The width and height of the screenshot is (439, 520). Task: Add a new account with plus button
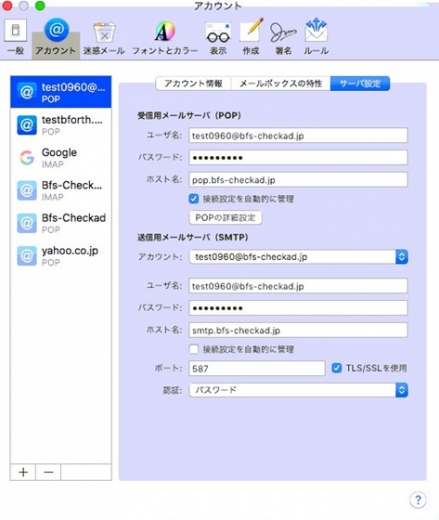[x=23, y=472]
